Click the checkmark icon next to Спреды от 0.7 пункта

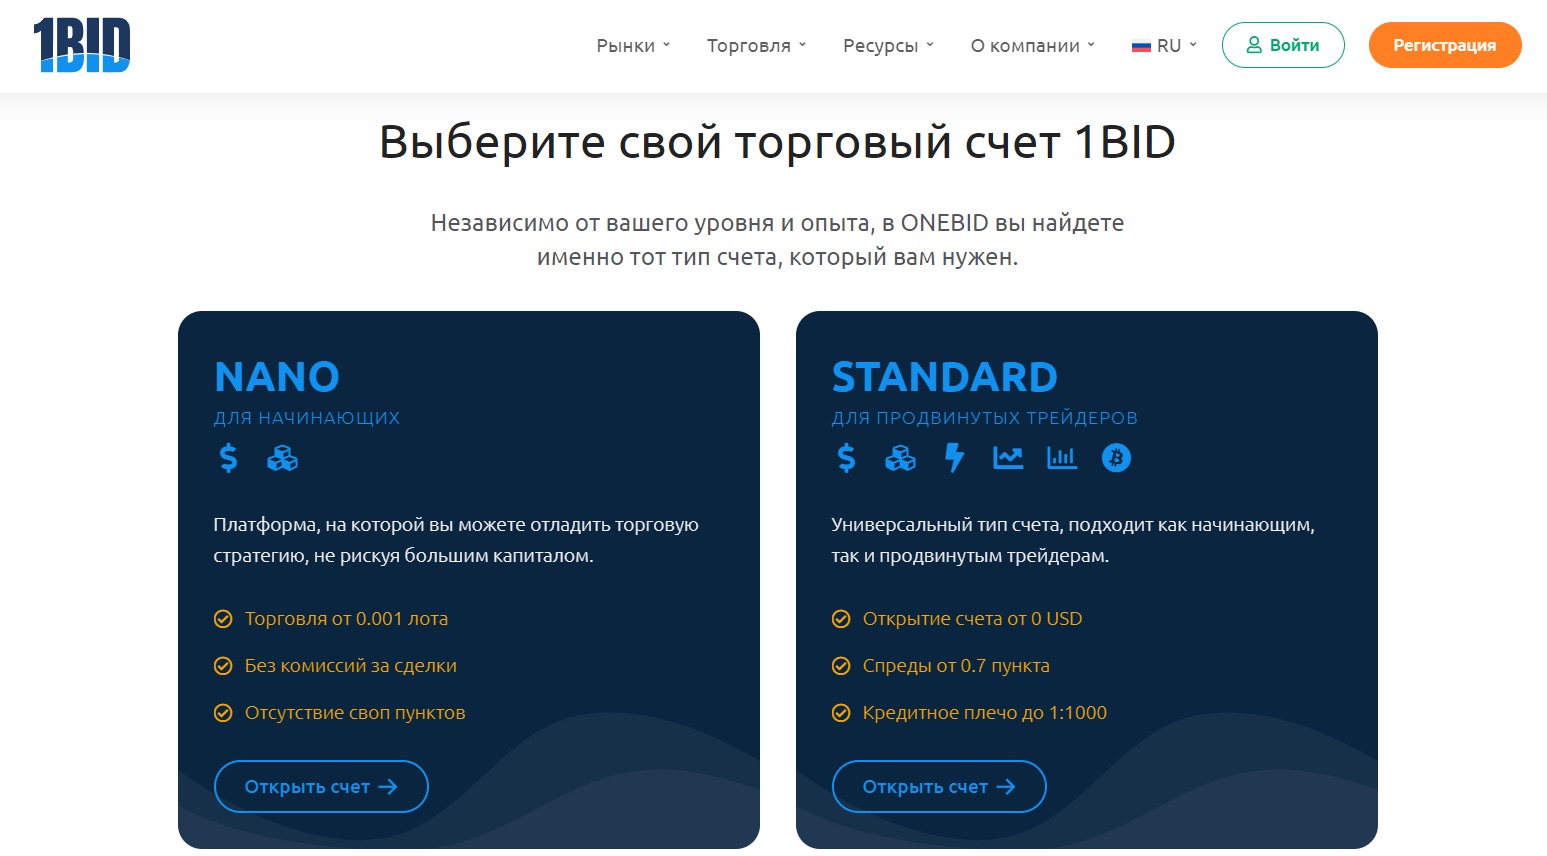coord(841,666)
